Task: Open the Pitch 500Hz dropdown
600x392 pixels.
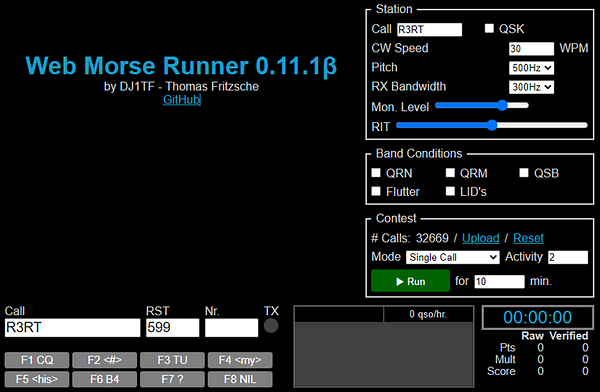Action: point(531,68)
